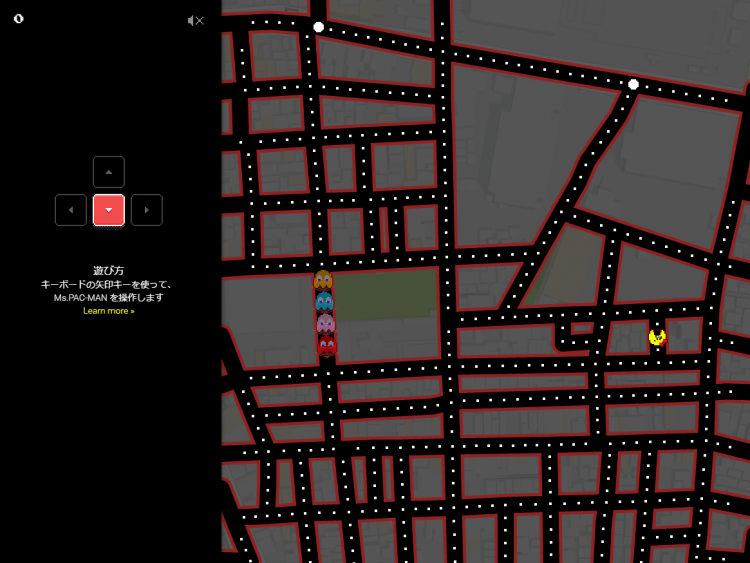Open the Learn more link
This screenshot has height=563, width=750.
coord(109,311)
